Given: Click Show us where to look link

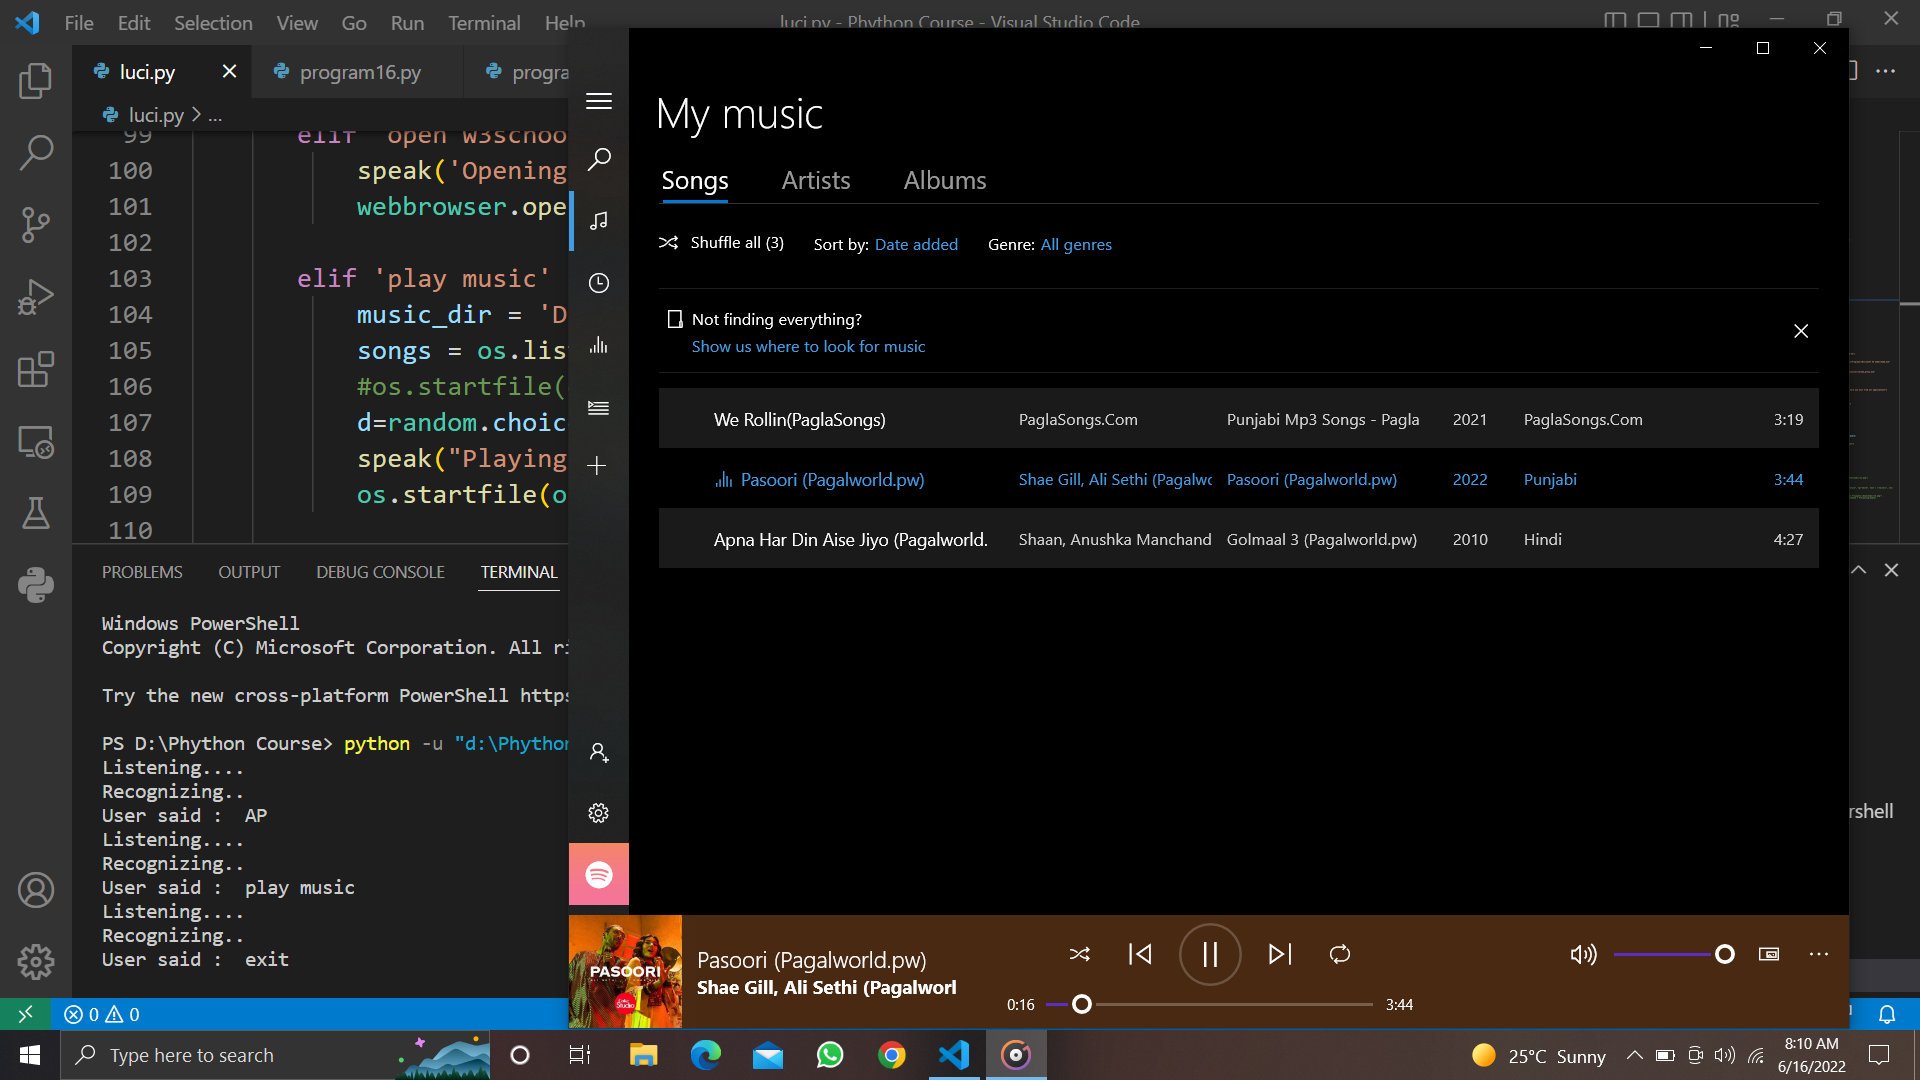Looking at the screenshot, I should coord(808,346).
